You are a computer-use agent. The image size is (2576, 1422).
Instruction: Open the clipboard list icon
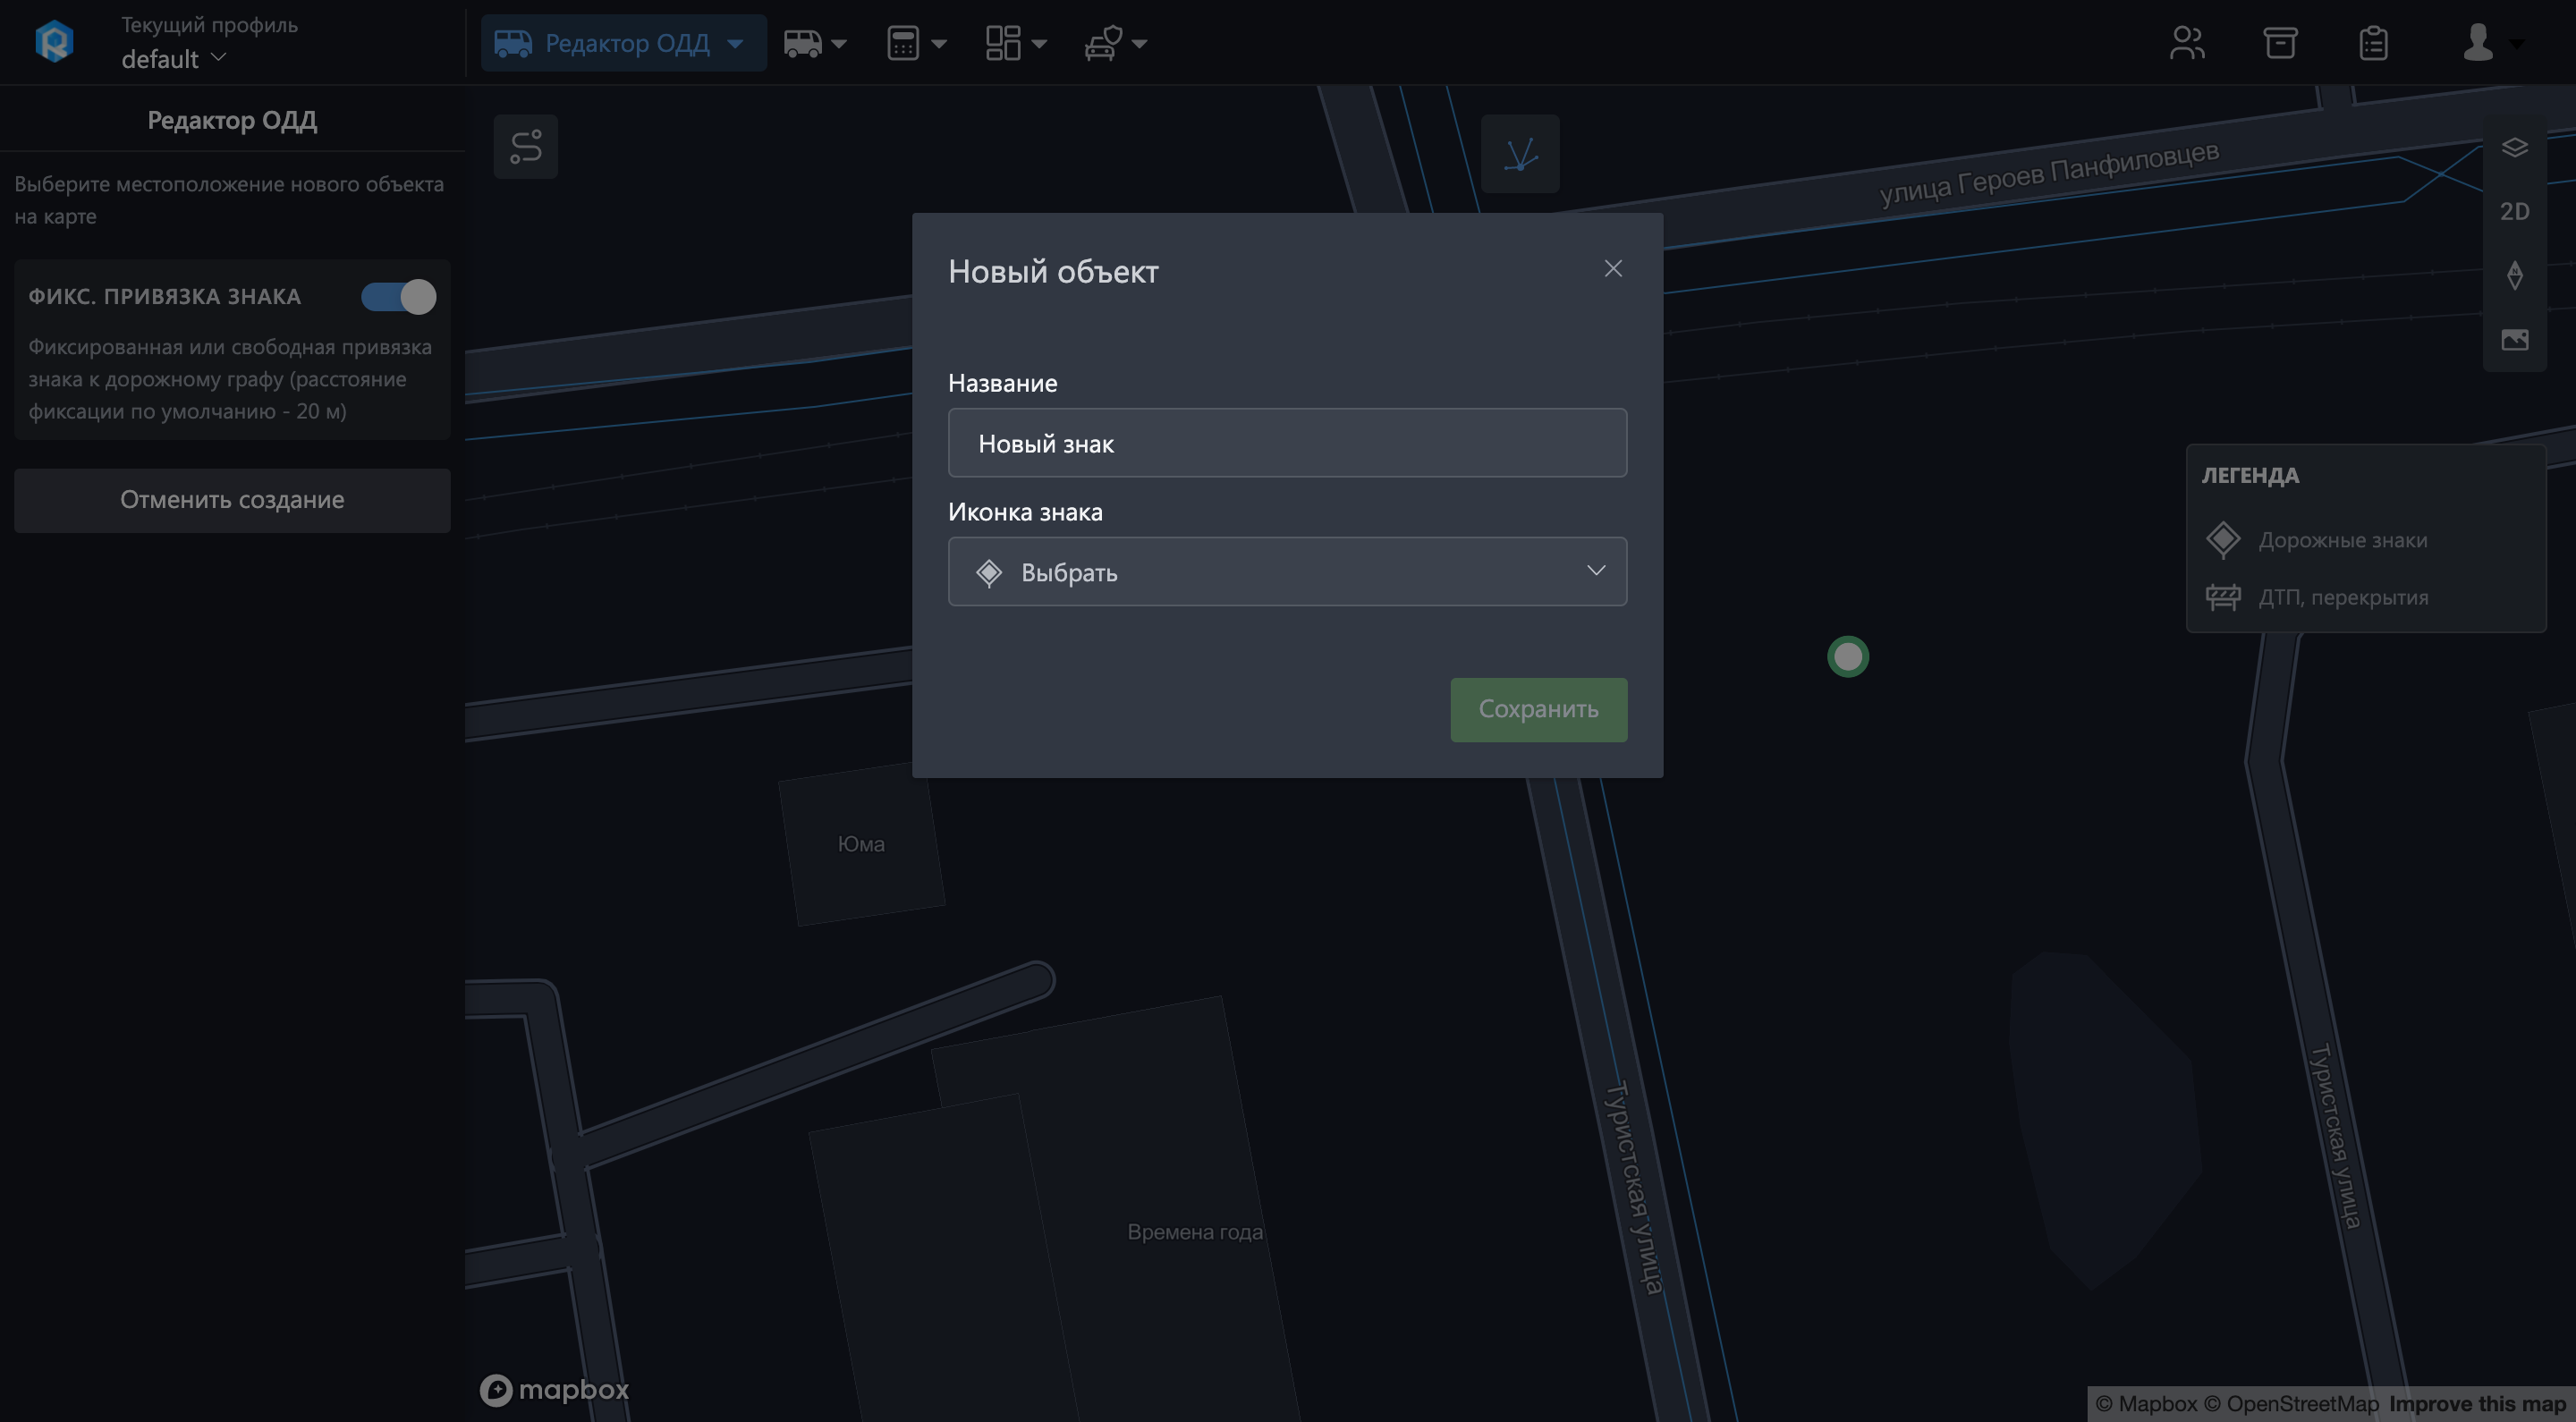[2373, 43]
